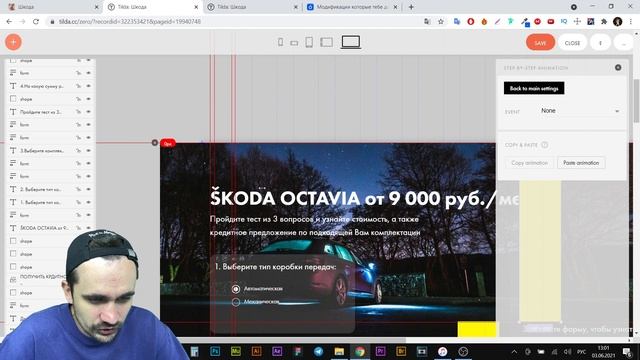640x360 pixels.
Task: Click the orange plus add-element button
Action: point(13,42)
